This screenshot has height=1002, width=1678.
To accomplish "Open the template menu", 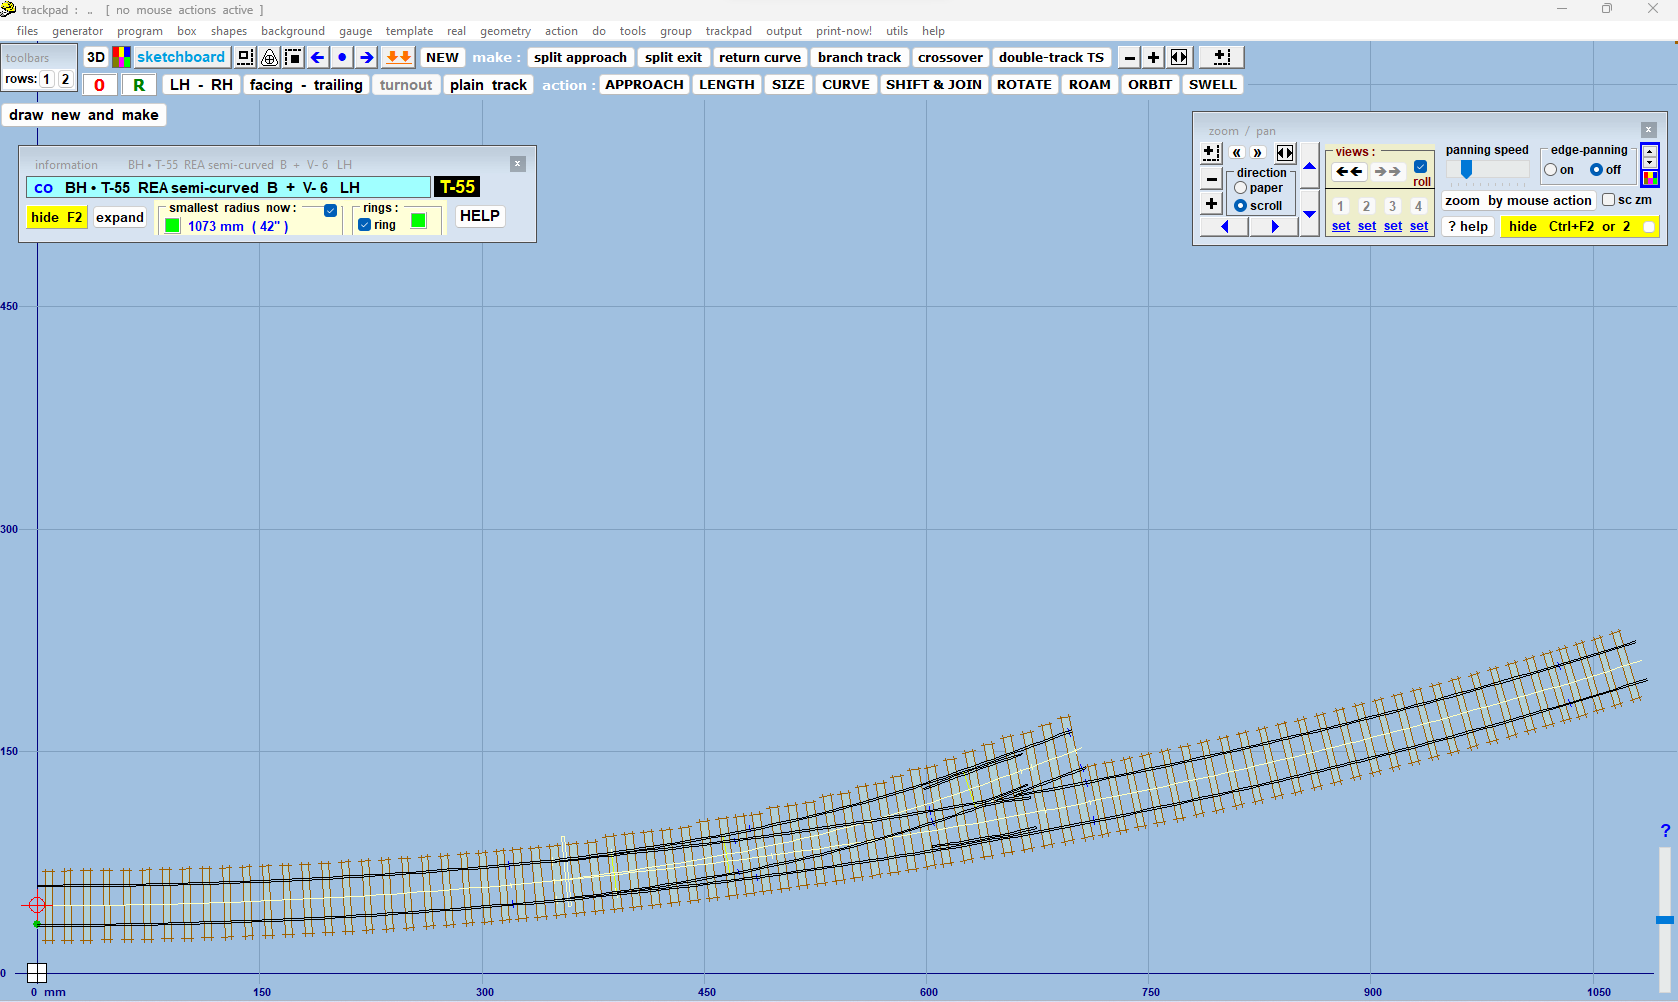I will pos(409,31).
